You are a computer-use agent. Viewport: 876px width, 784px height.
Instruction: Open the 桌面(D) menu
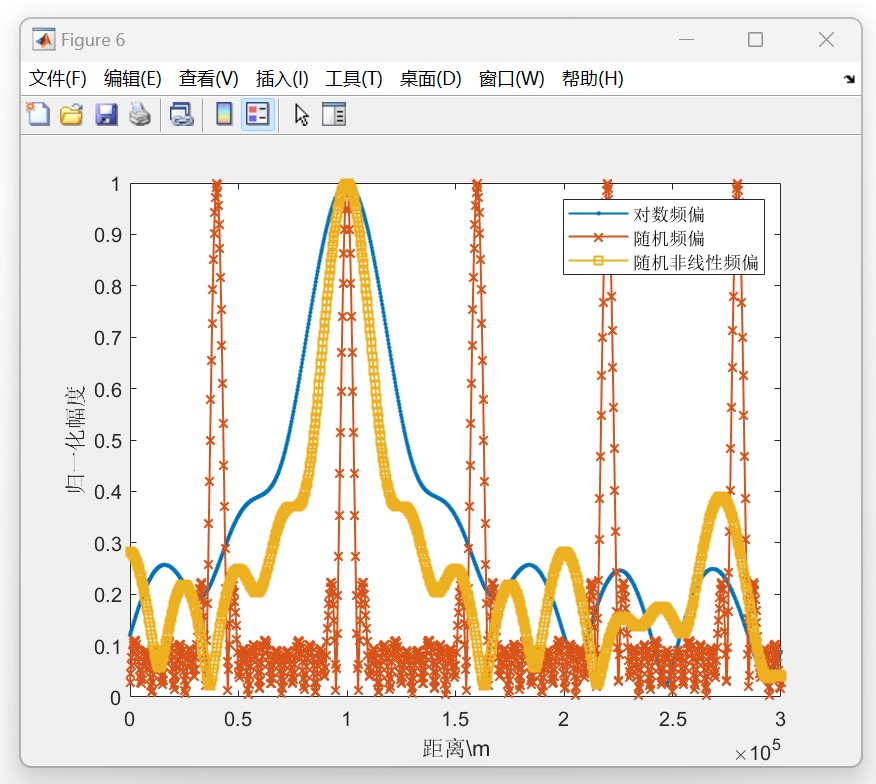pos(430,79)
